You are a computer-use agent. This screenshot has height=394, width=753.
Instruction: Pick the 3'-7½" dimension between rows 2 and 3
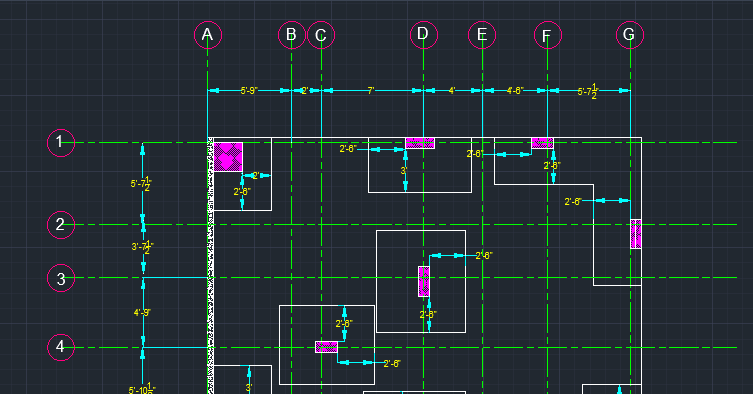click(143, 247)
